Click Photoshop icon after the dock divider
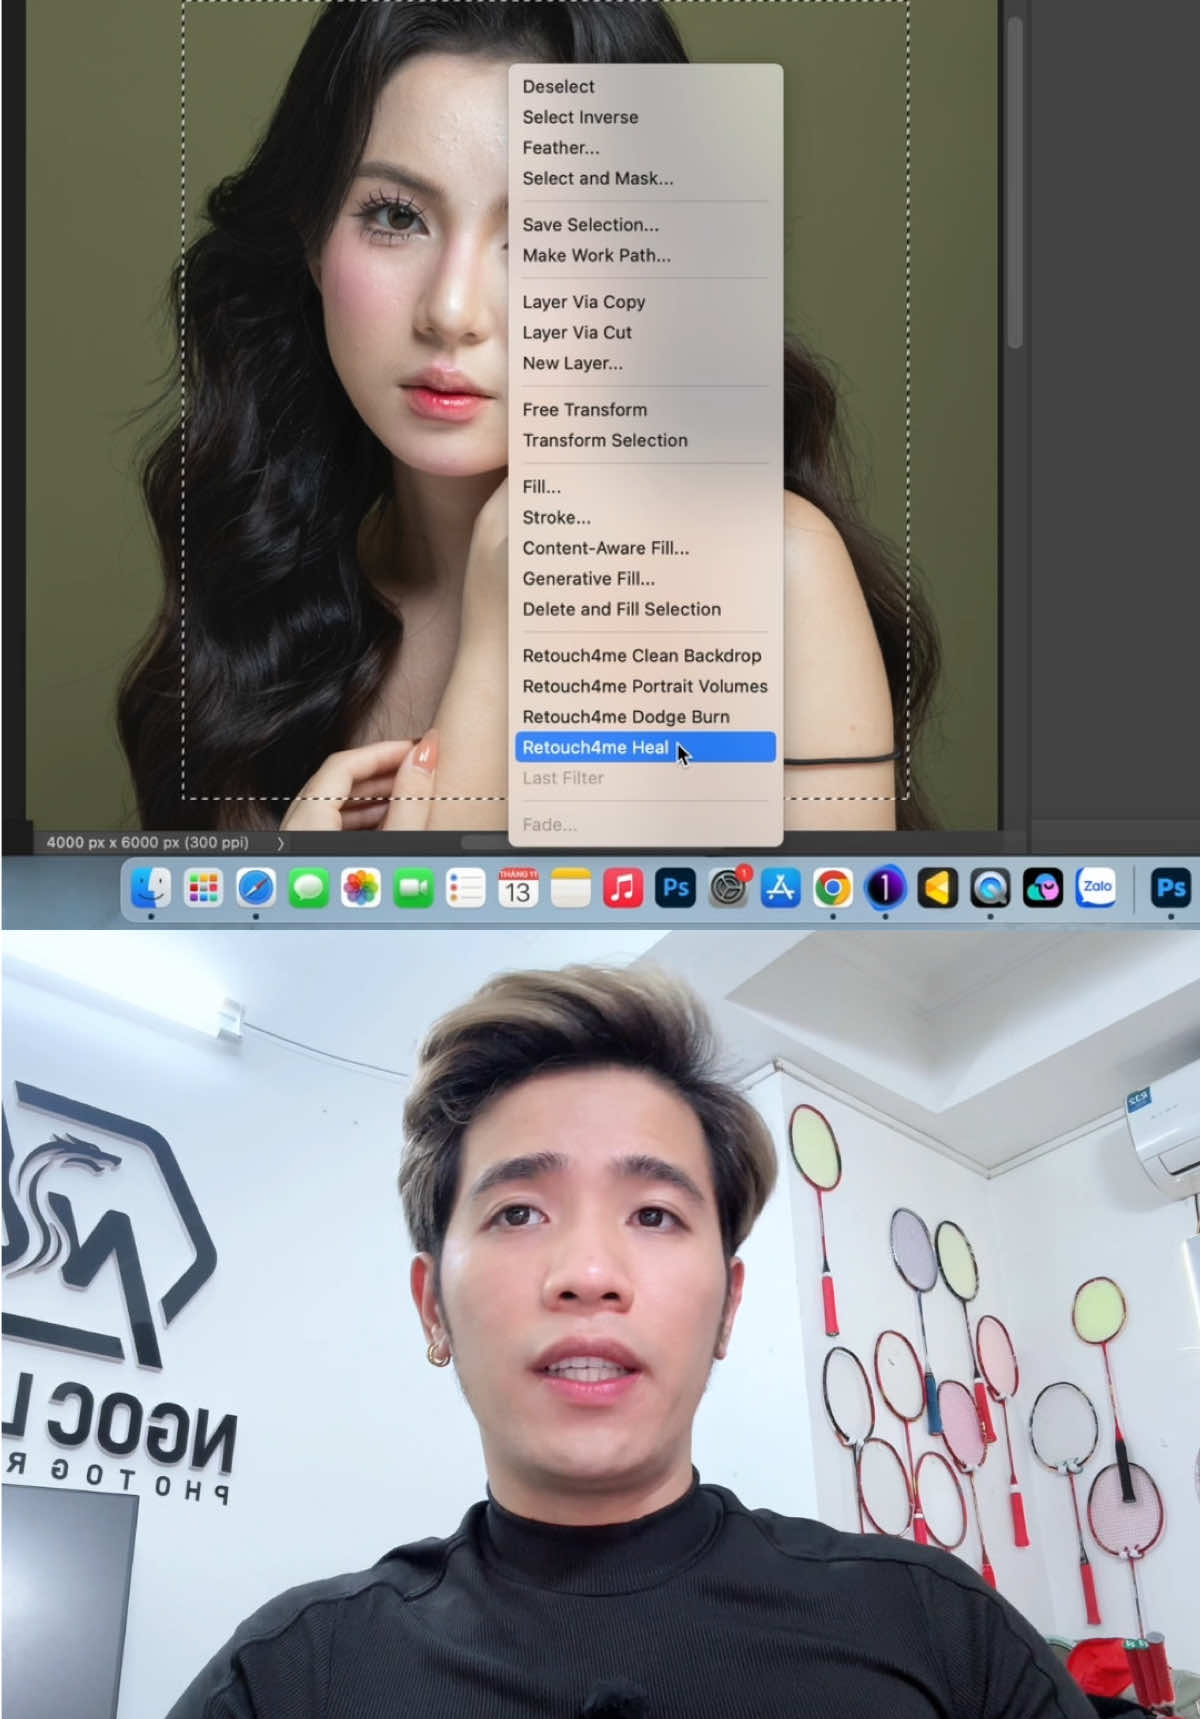Viewport: 1200px width, 1719px height. point(1170,888)
